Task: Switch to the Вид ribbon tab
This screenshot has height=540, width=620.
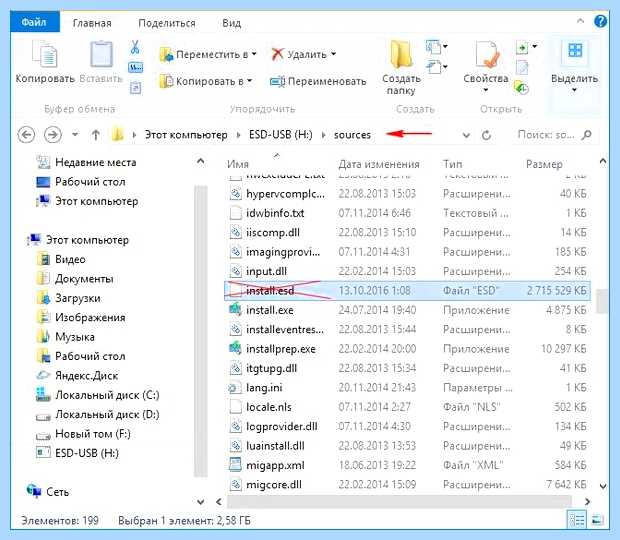Action: click(231, 23)
